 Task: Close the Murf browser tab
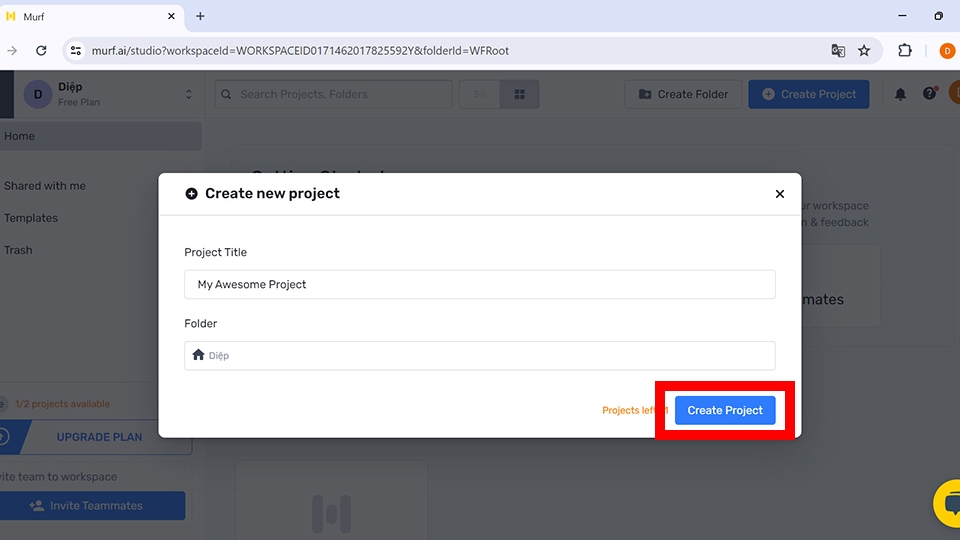171,17
